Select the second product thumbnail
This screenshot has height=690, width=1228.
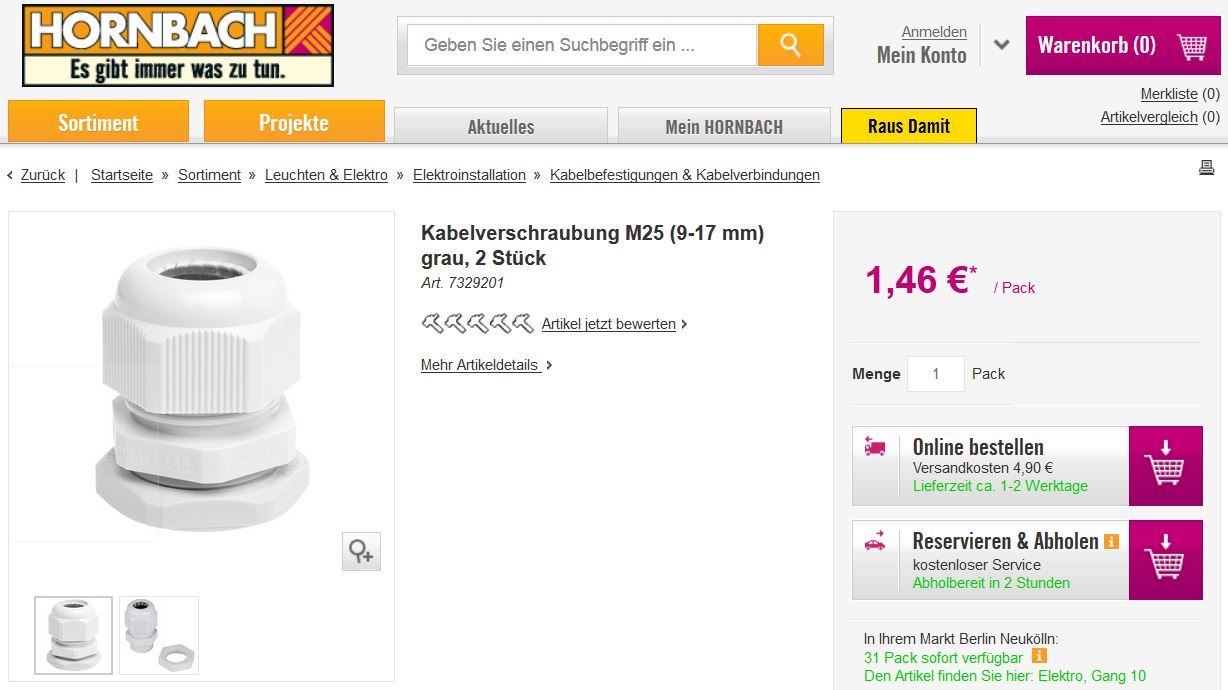pyautogui.click(x=159, y=635)
